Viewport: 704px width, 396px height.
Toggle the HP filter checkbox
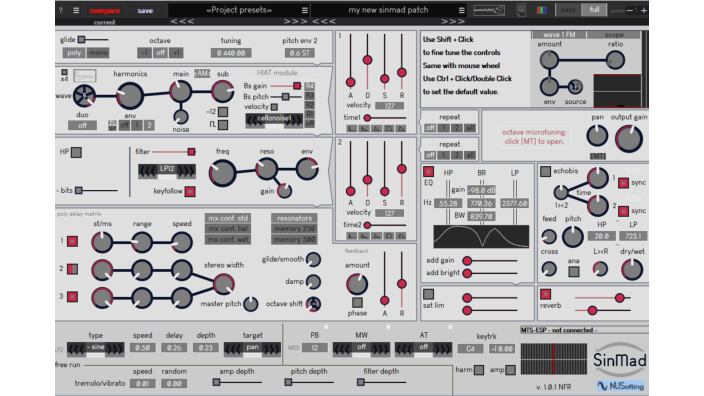tap(76, 152)
